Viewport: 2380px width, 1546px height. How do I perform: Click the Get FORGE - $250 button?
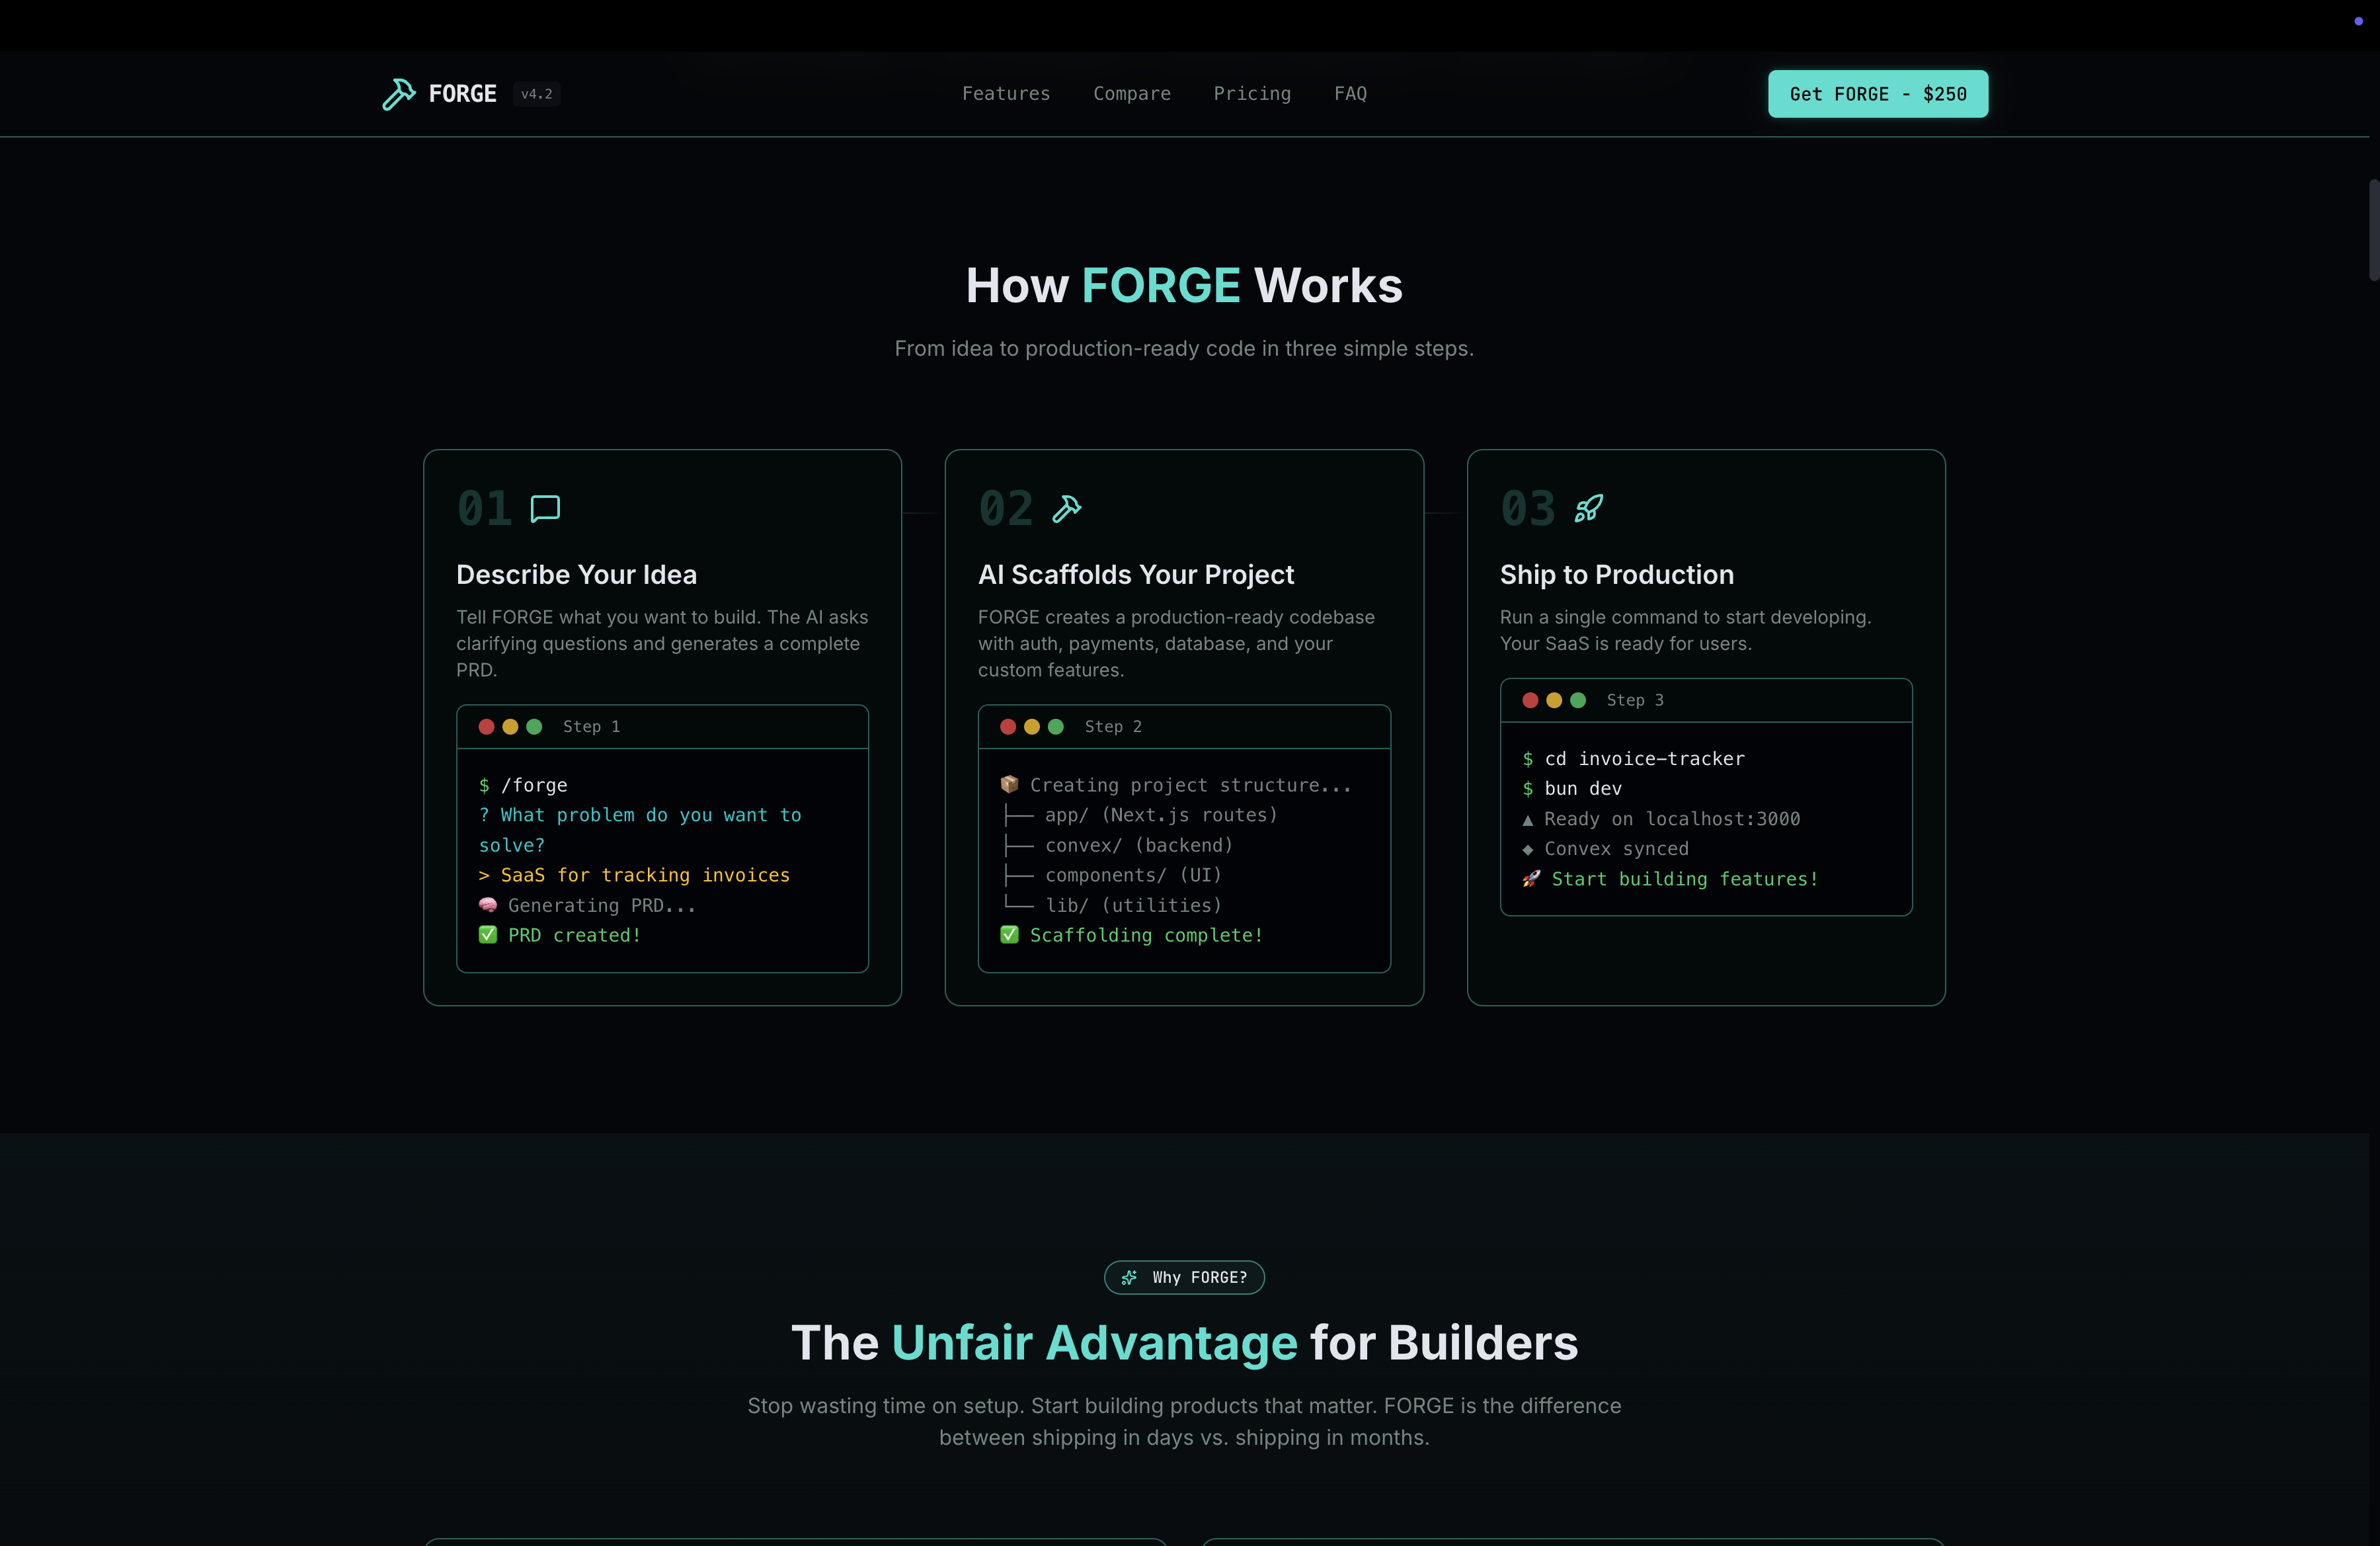point(1877,93)
